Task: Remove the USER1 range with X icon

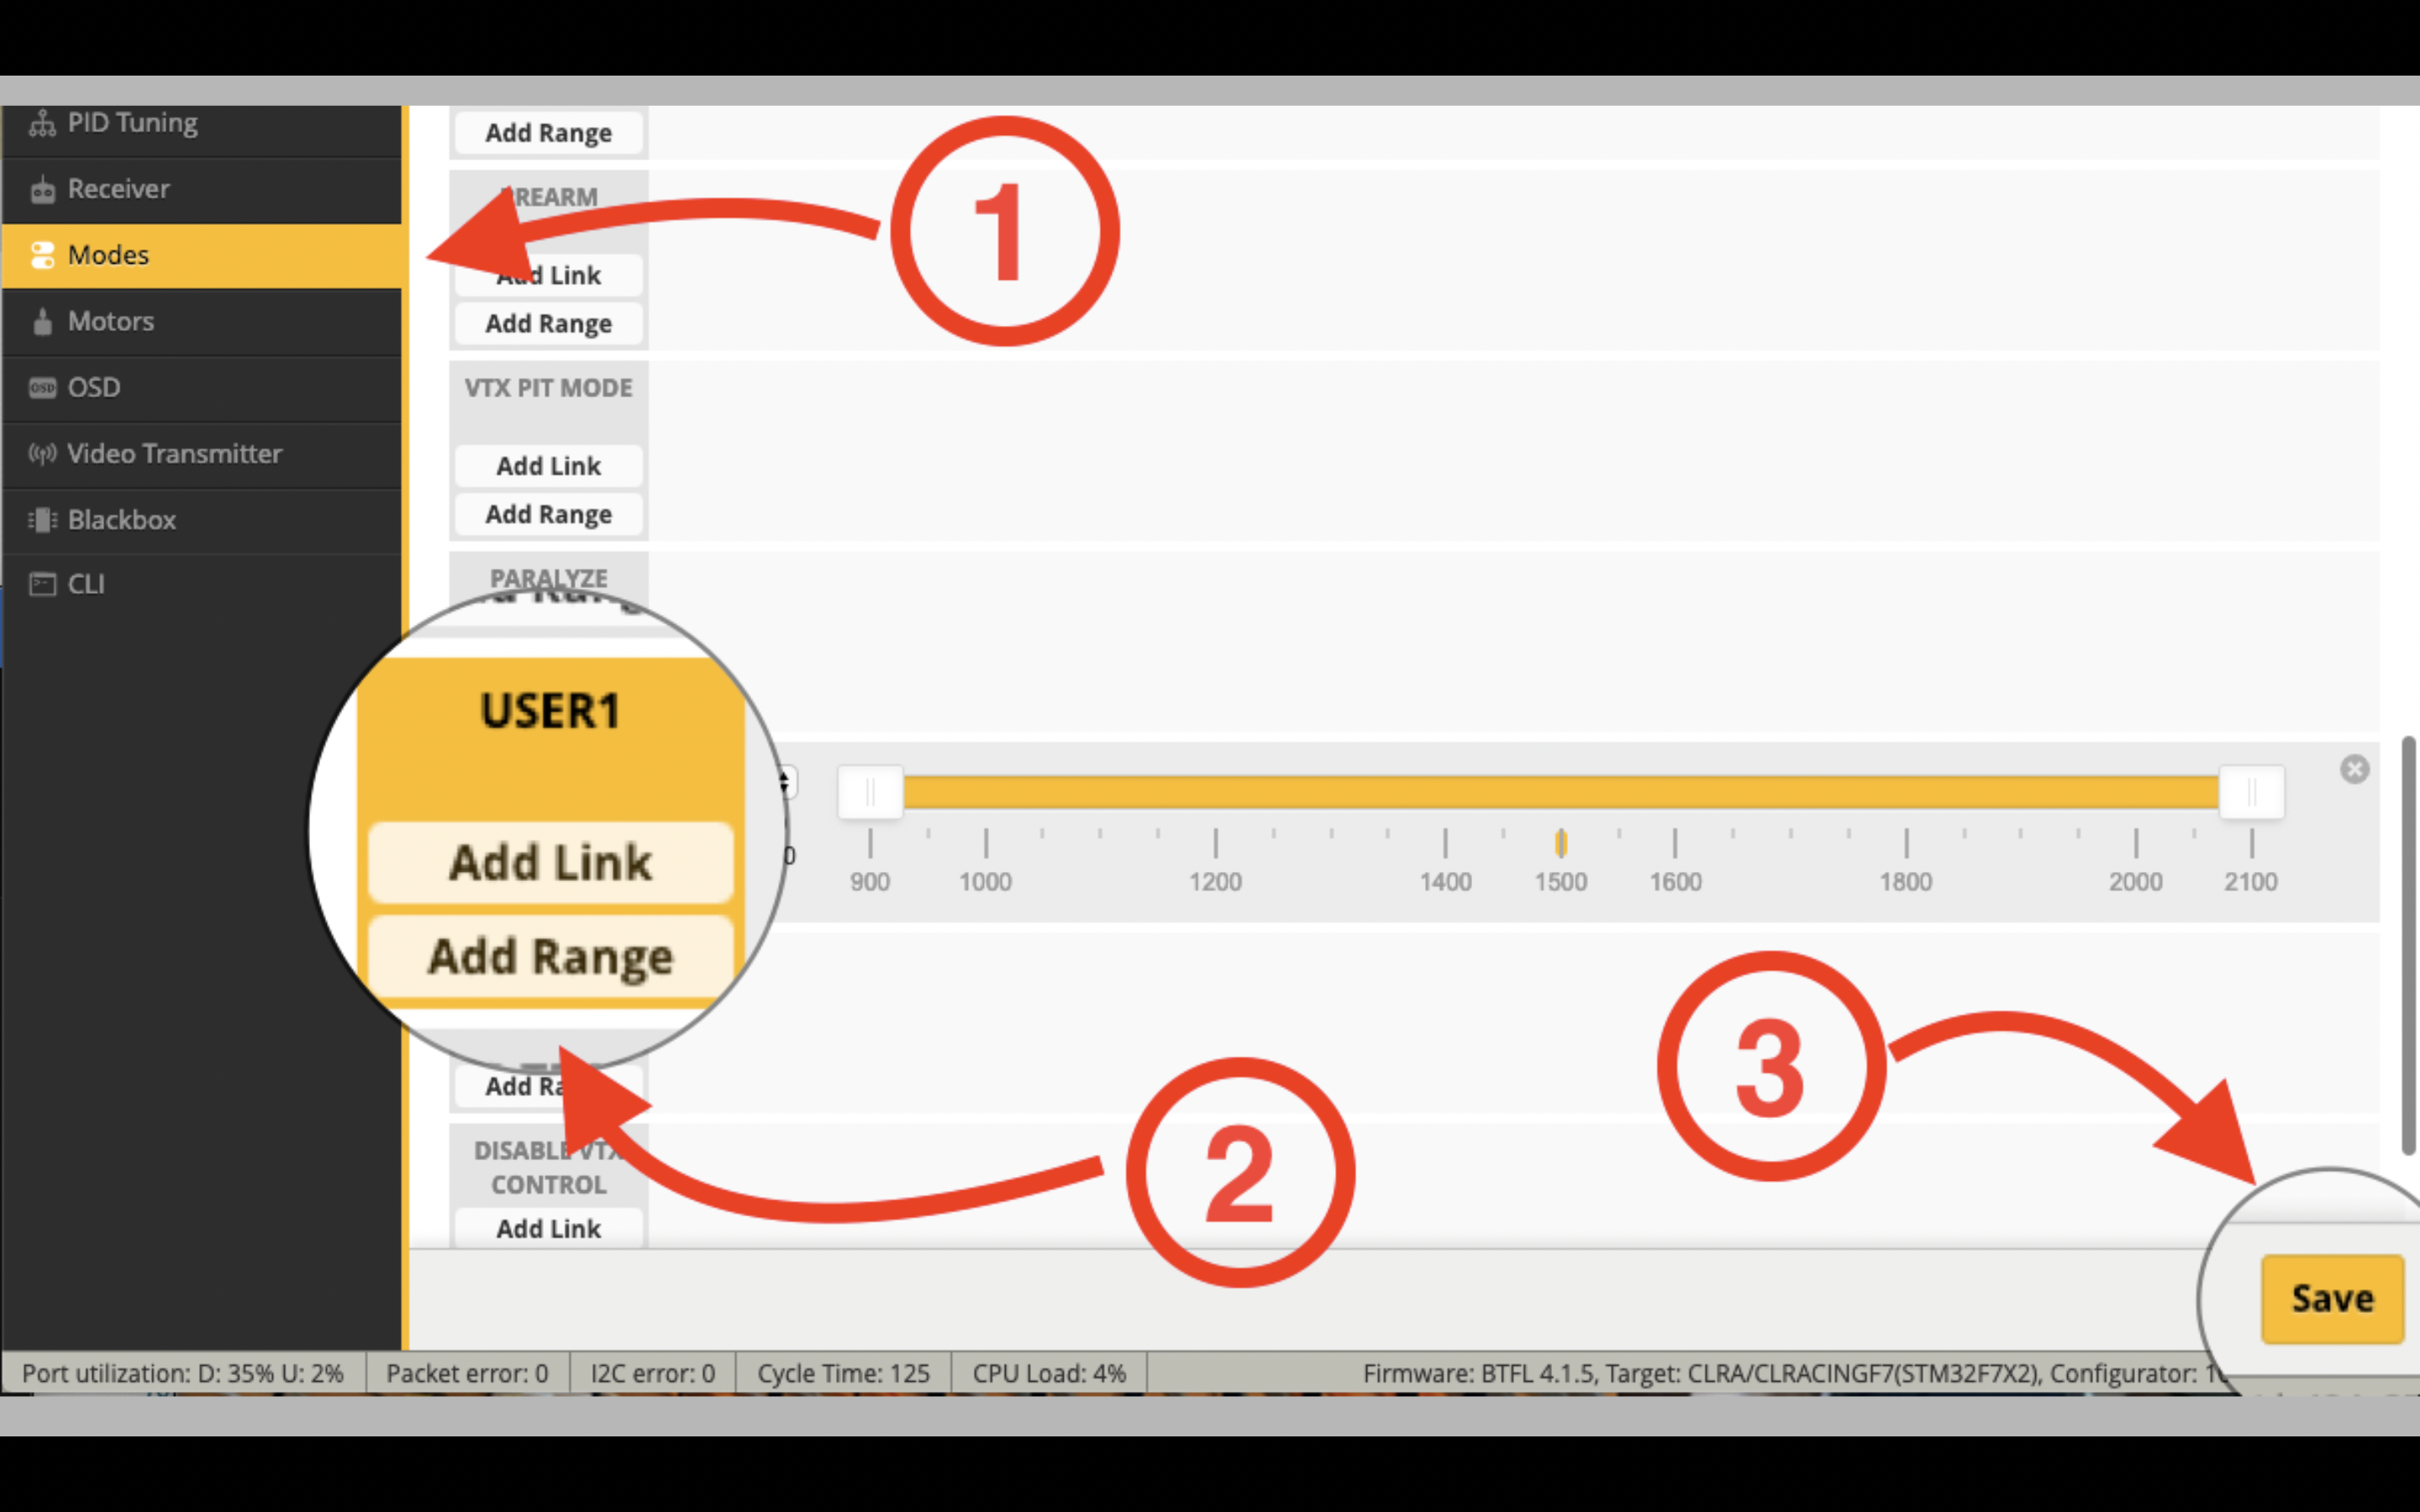Action: pyautogui.click(x=2354, y=769)
